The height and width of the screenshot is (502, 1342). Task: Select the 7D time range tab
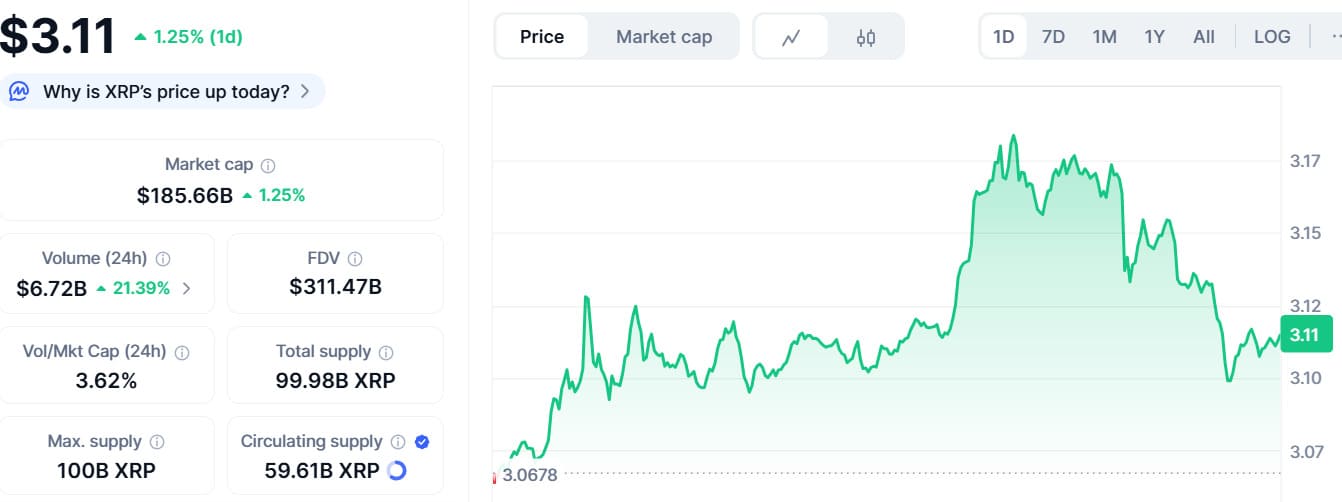tap(1053, 37)
